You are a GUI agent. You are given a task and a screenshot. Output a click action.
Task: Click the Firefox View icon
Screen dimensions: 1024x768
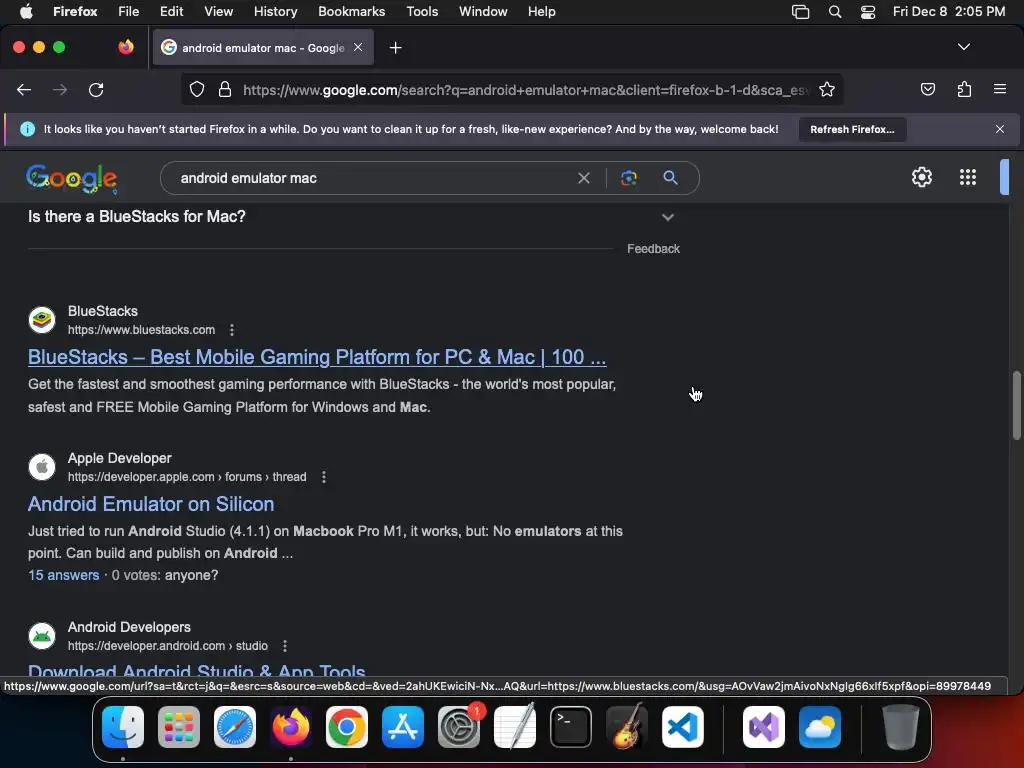(x=126, y=47)
